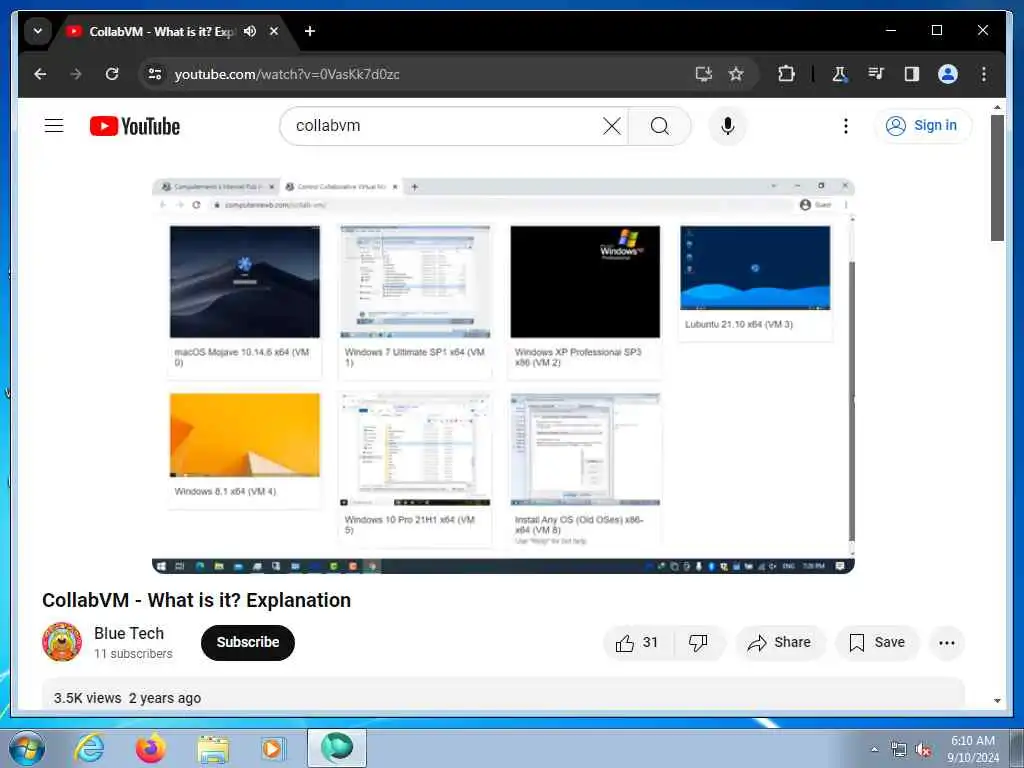Screen dimensions: 1024x768
Task: Launch Firefox from taskbar
Action: [151, 748]
